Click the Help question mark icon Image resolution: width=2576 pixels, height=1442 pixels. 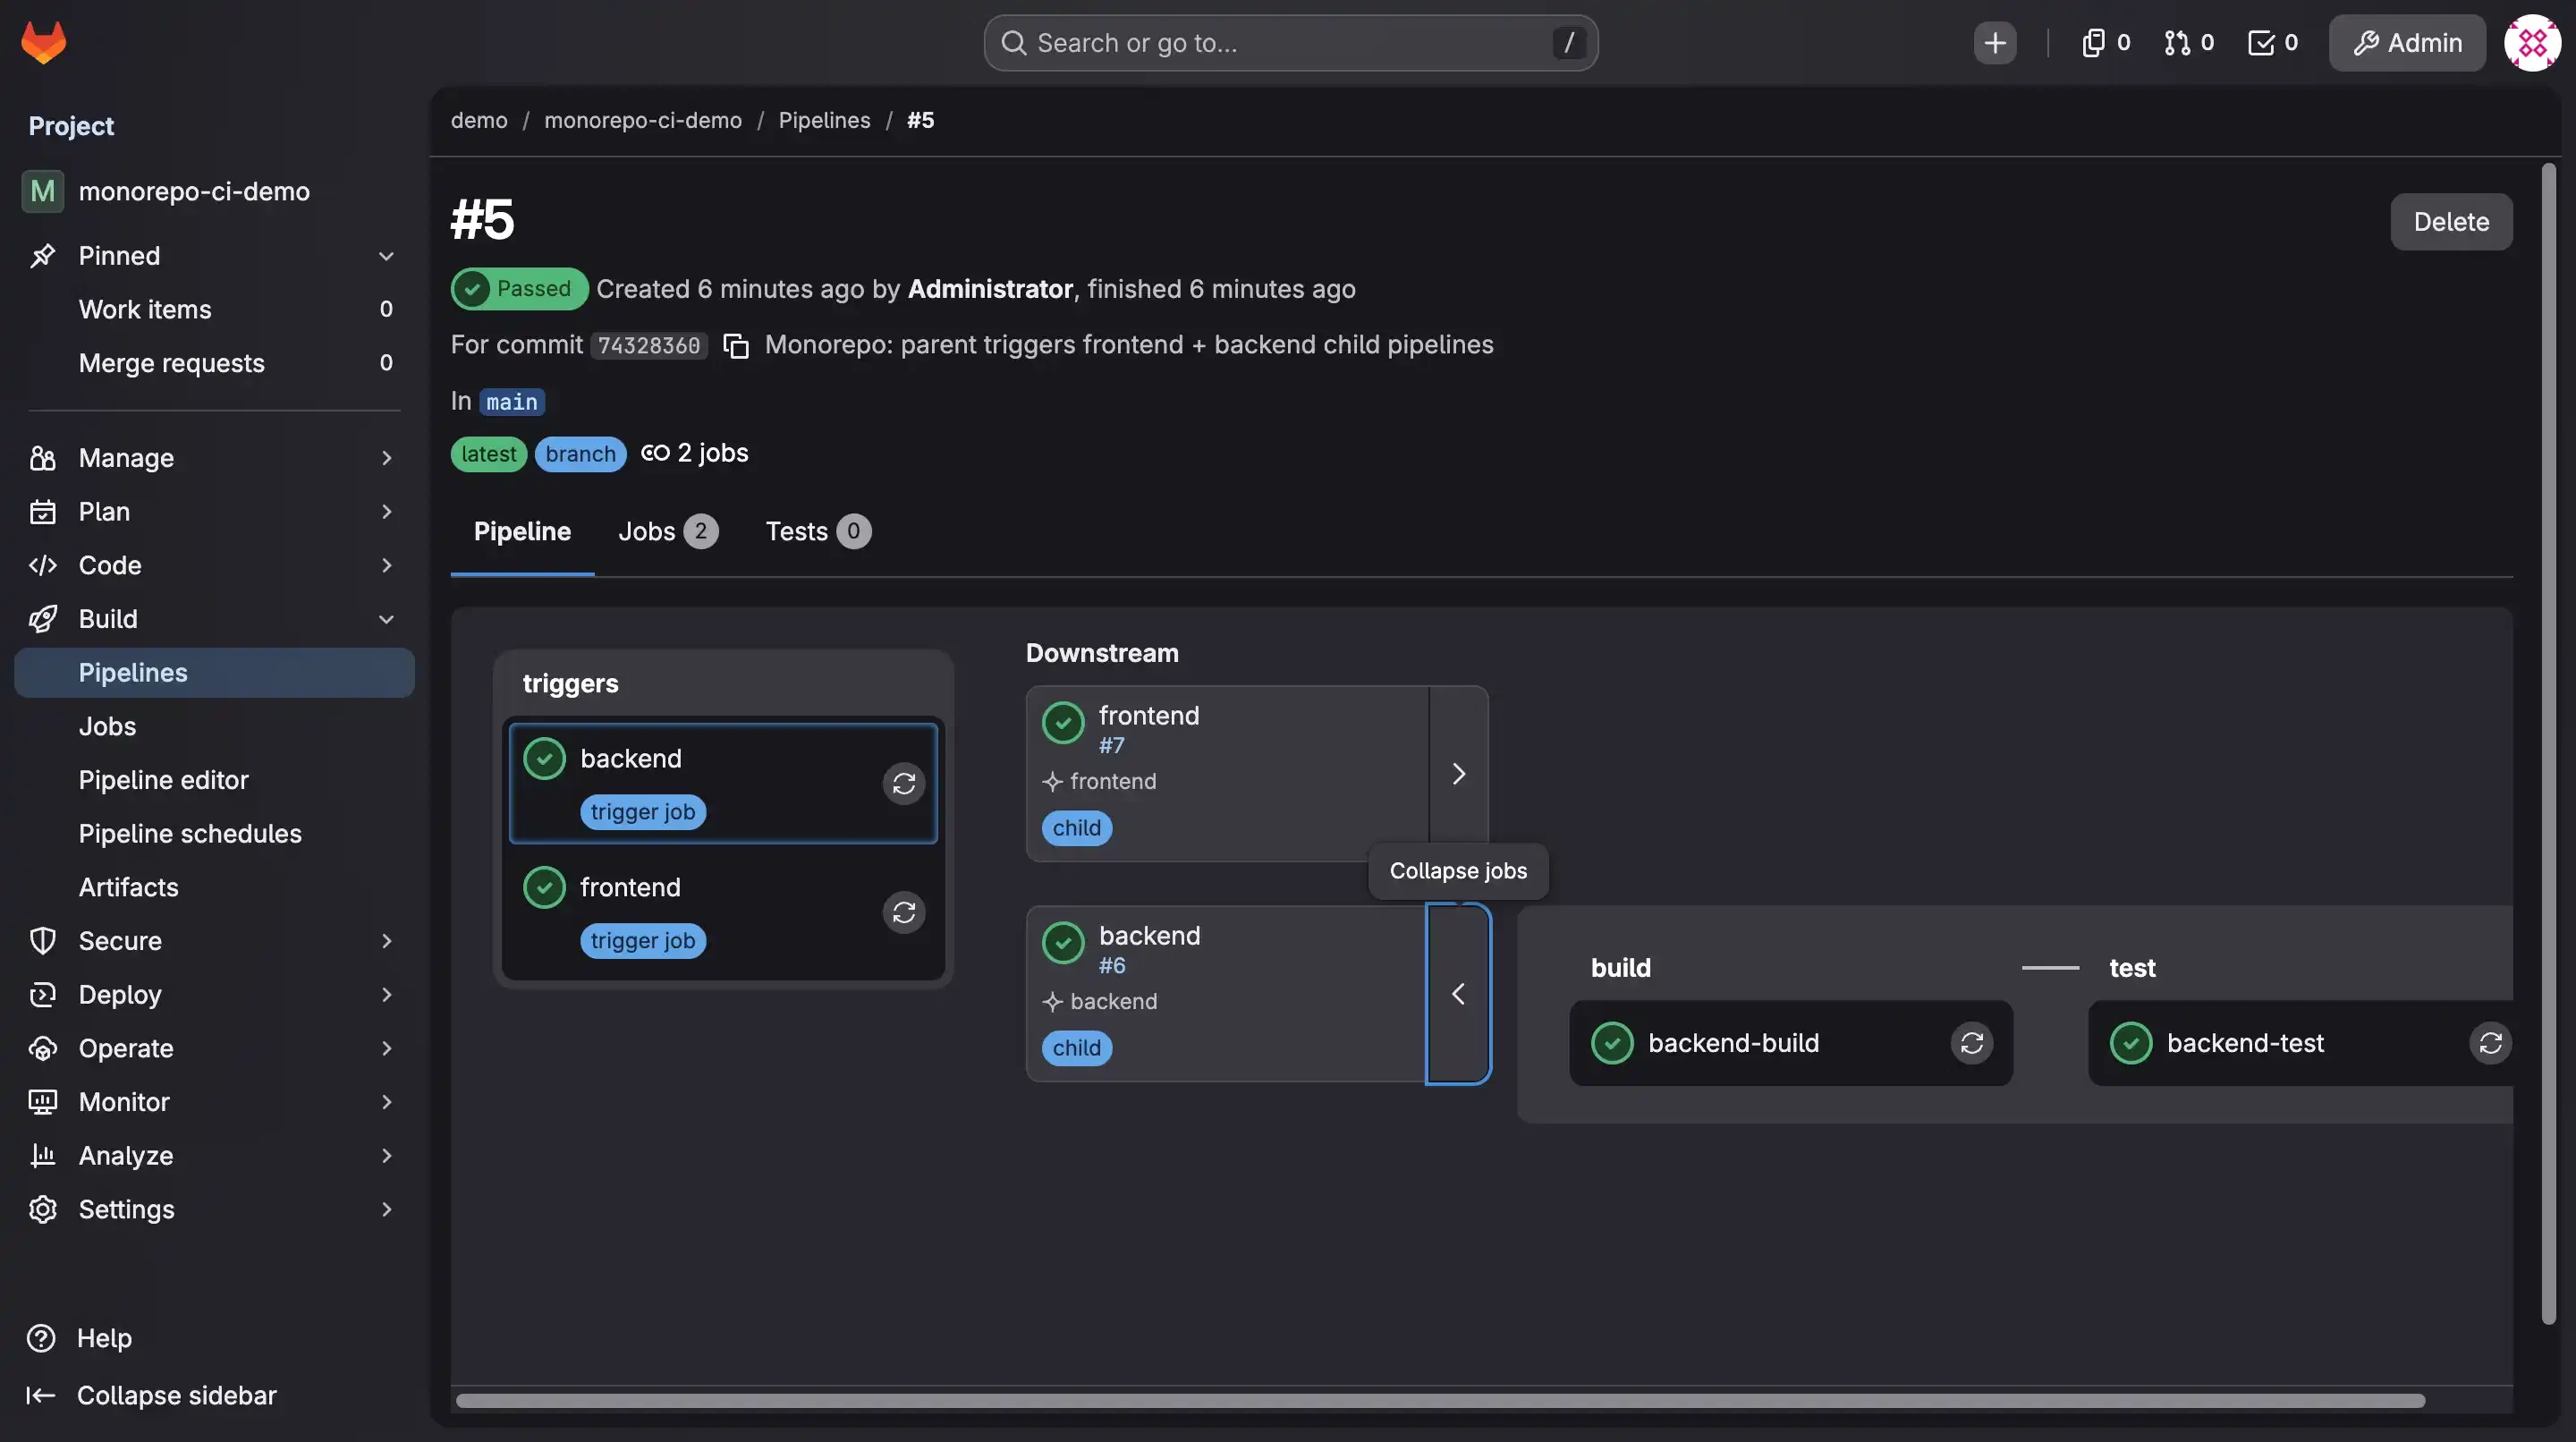pyautogui.click(x=41, y=1338)
